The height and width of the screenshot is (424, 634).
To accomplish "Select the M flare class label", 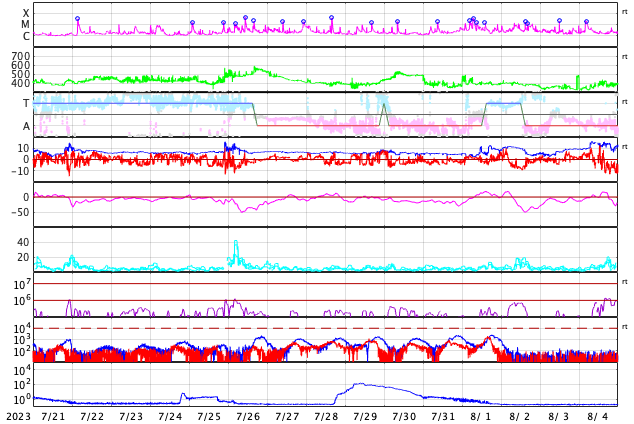I will pos(26,25).
